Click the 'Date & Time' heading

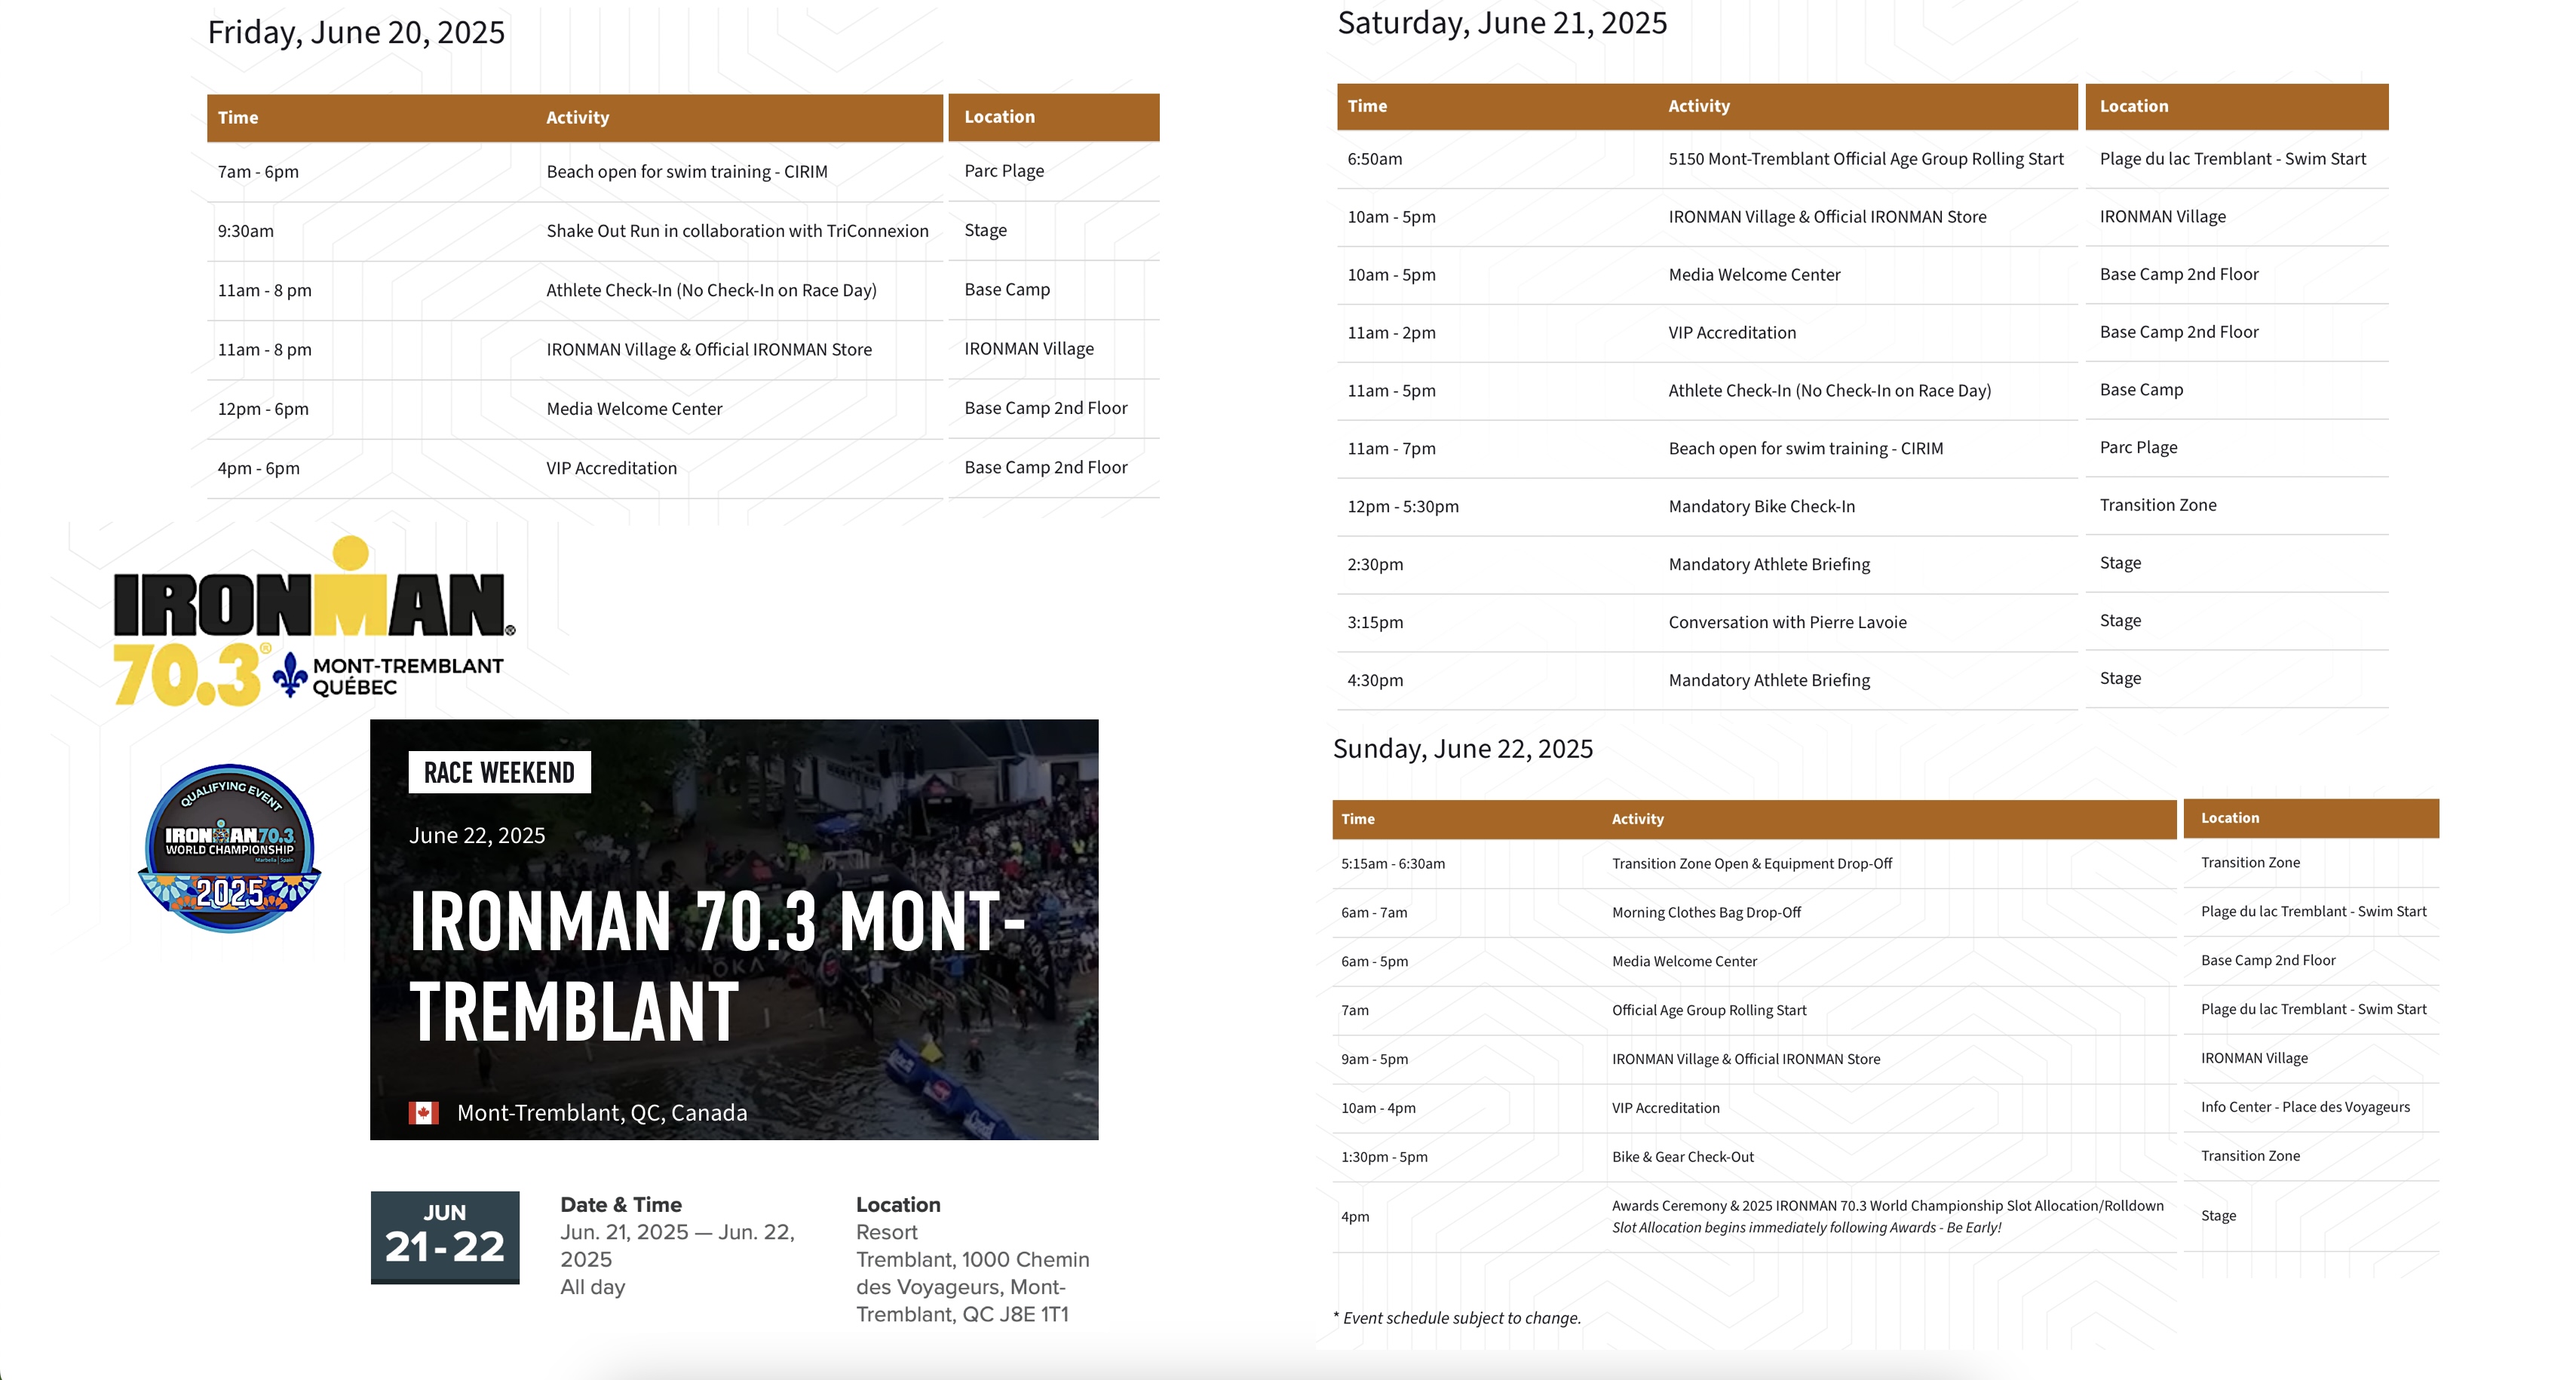[x=621, y=1205]
